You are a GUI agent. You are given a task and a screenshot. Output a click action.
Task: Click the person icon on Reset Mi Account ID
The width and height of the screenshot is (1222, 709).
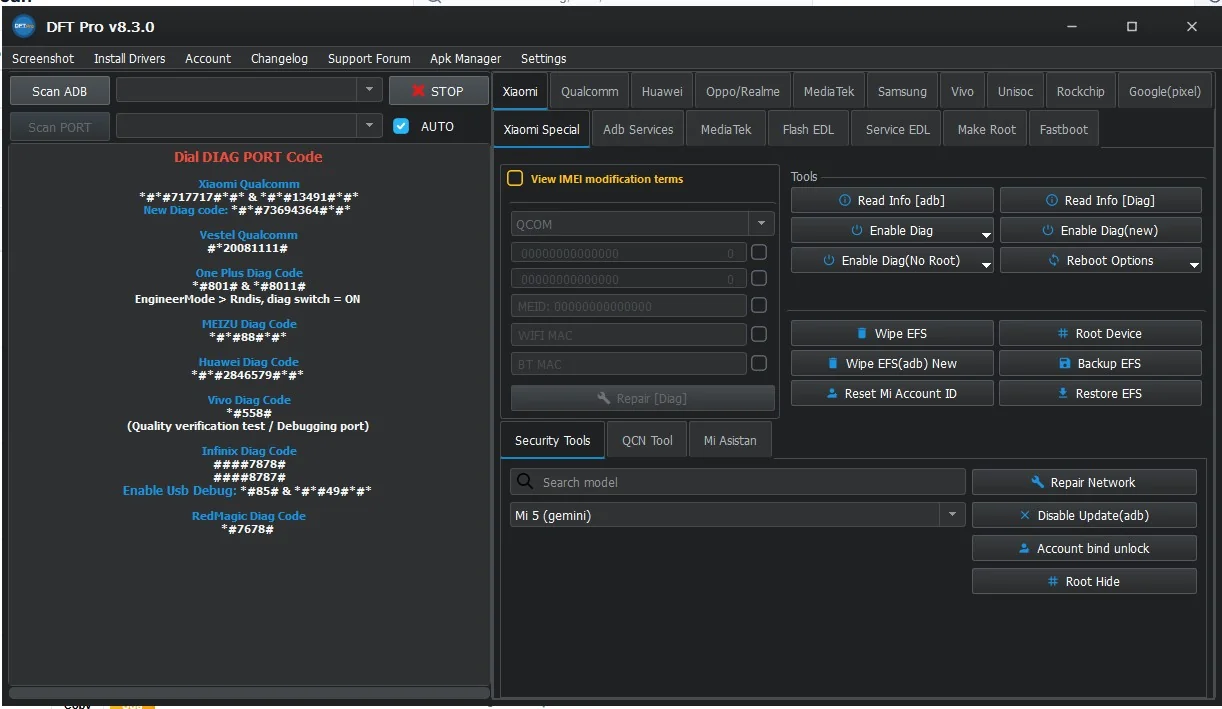point(832,393)
